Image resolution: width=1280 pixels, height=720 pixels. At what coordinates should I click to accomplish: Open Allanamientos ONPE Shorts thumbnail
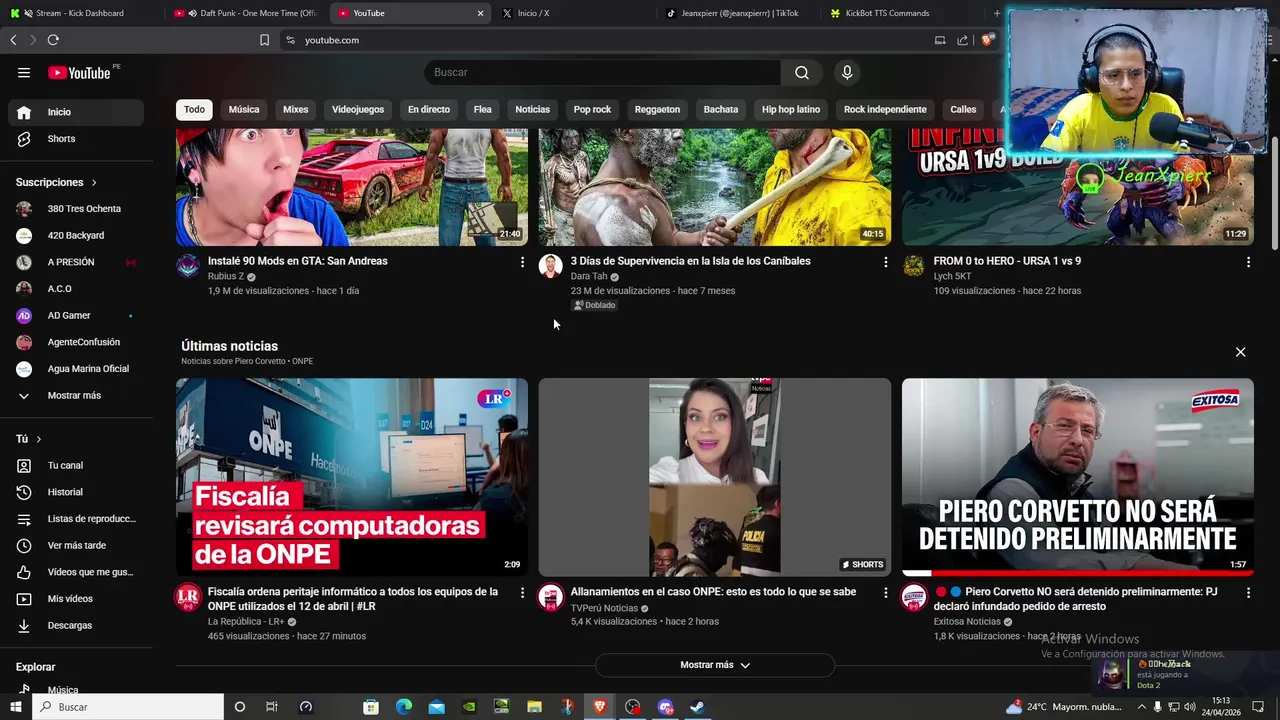(x=715, y=477)
